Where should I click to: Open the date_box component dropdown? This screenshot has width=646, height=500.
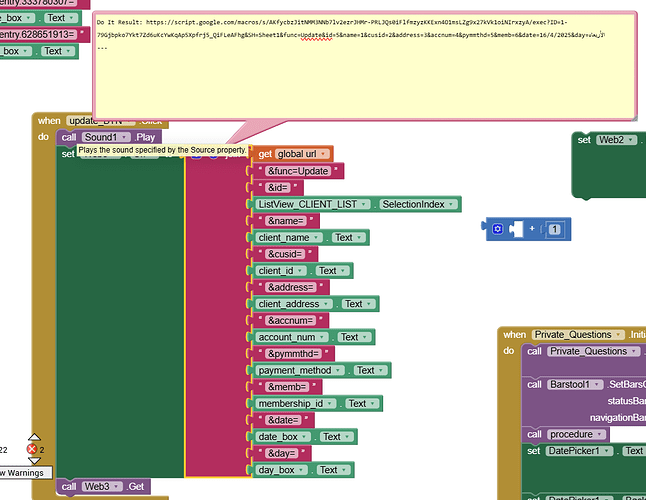pyautogui.click(x=304, y=437)
